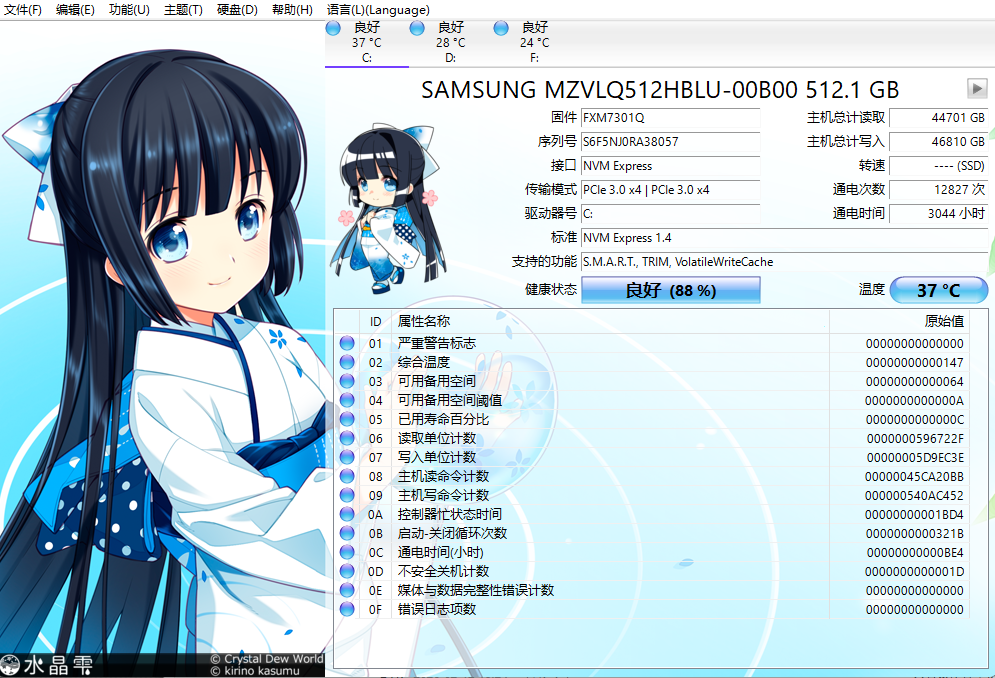
Task: Click the status orb for 主机读命令计数 row
Action: click(347, 476)
